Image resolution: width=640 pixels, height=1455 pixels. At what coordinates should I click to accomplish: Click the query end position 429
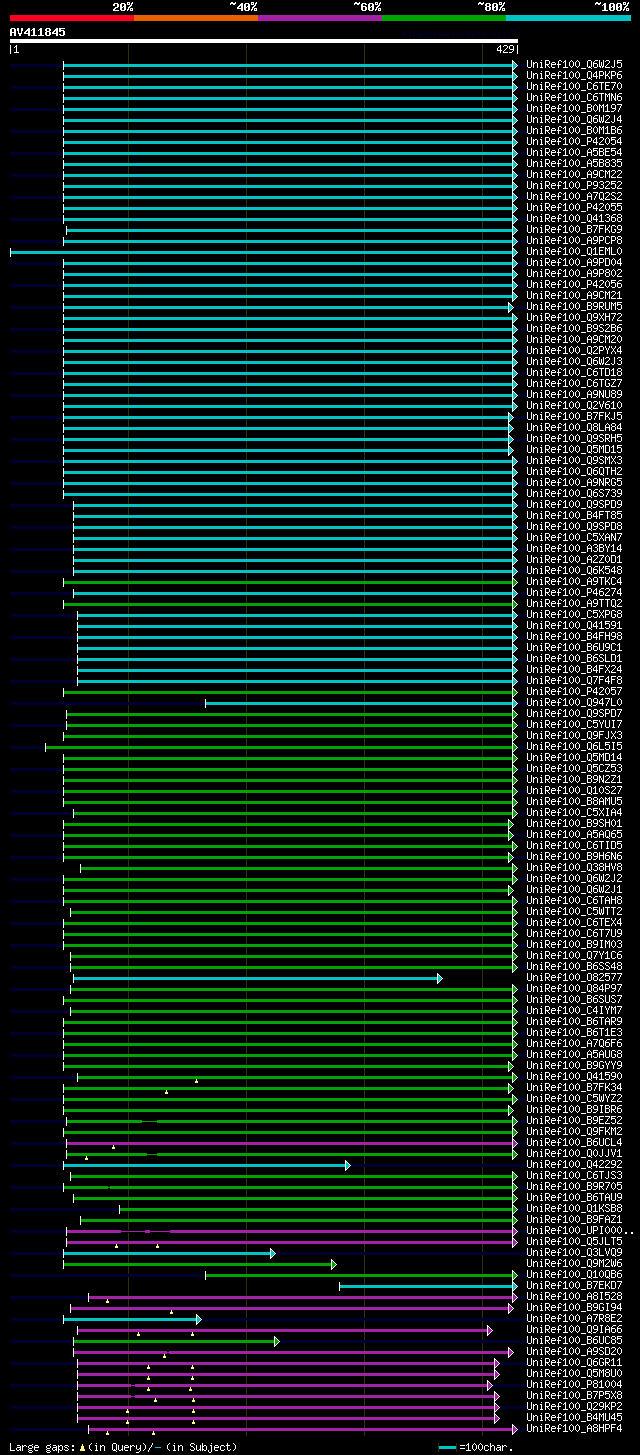coord(505,49)
